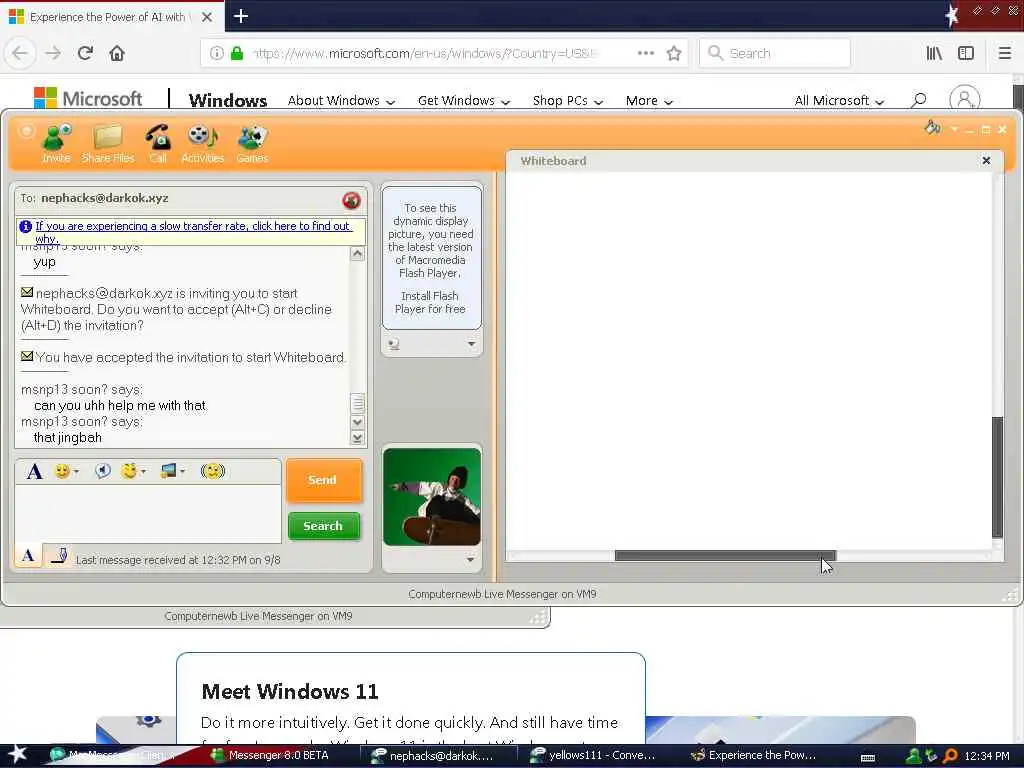This screenshot has width=1024, height=768.
Task: Click the message text input box
Action: click(148, 513)
